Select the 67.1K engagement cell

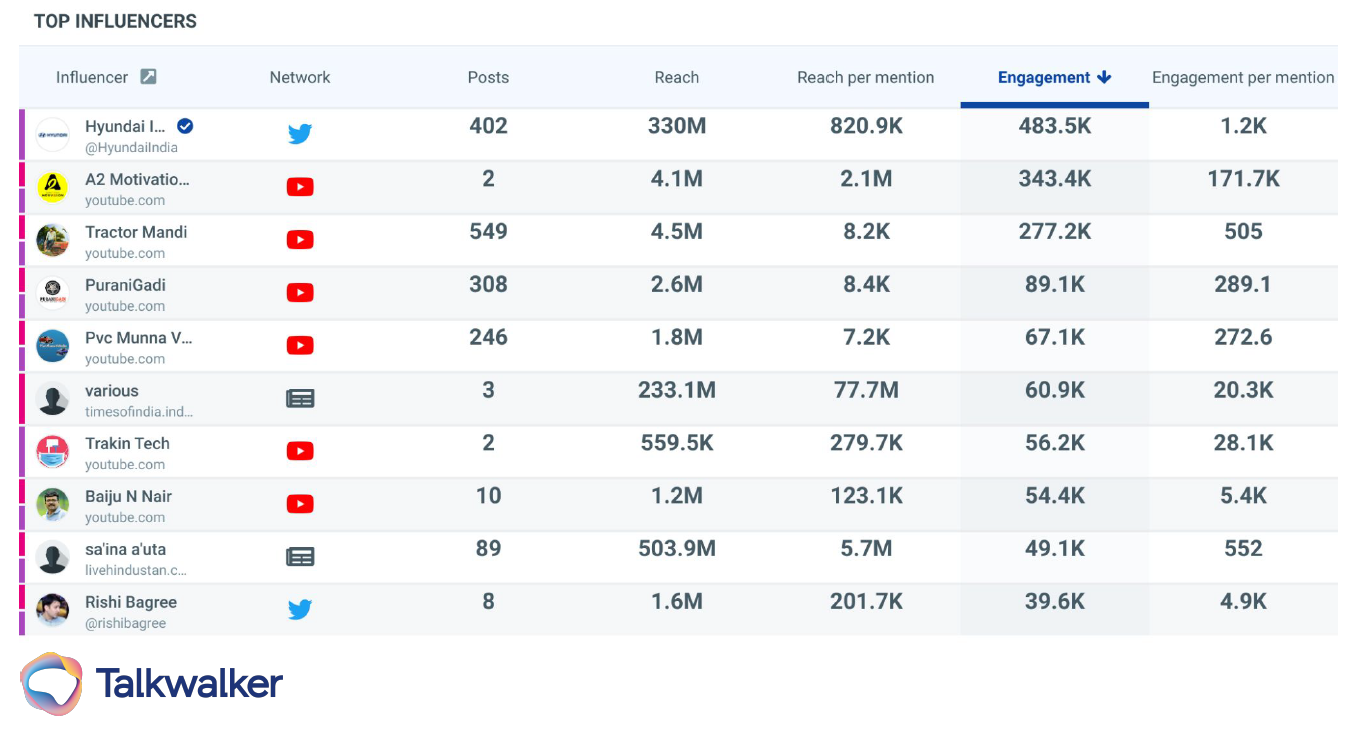(x=1054, y=337)
